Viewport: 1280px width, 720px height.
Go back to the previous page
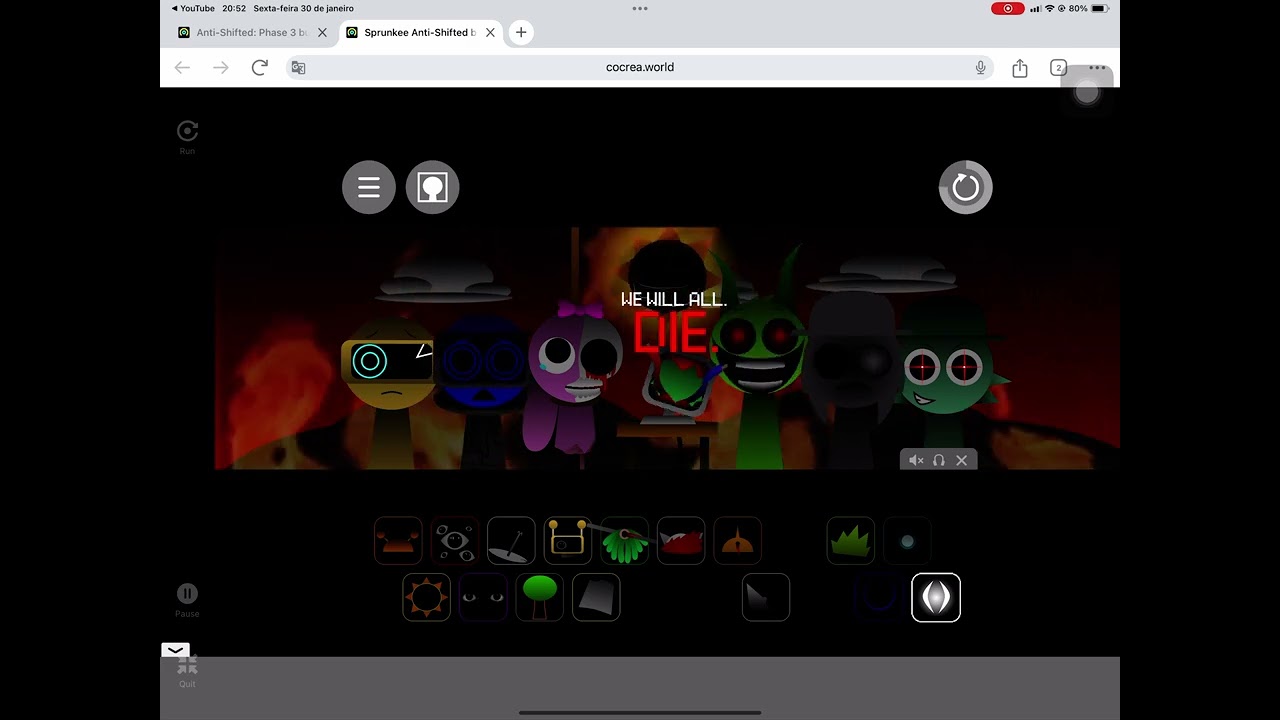pos(182,67)
